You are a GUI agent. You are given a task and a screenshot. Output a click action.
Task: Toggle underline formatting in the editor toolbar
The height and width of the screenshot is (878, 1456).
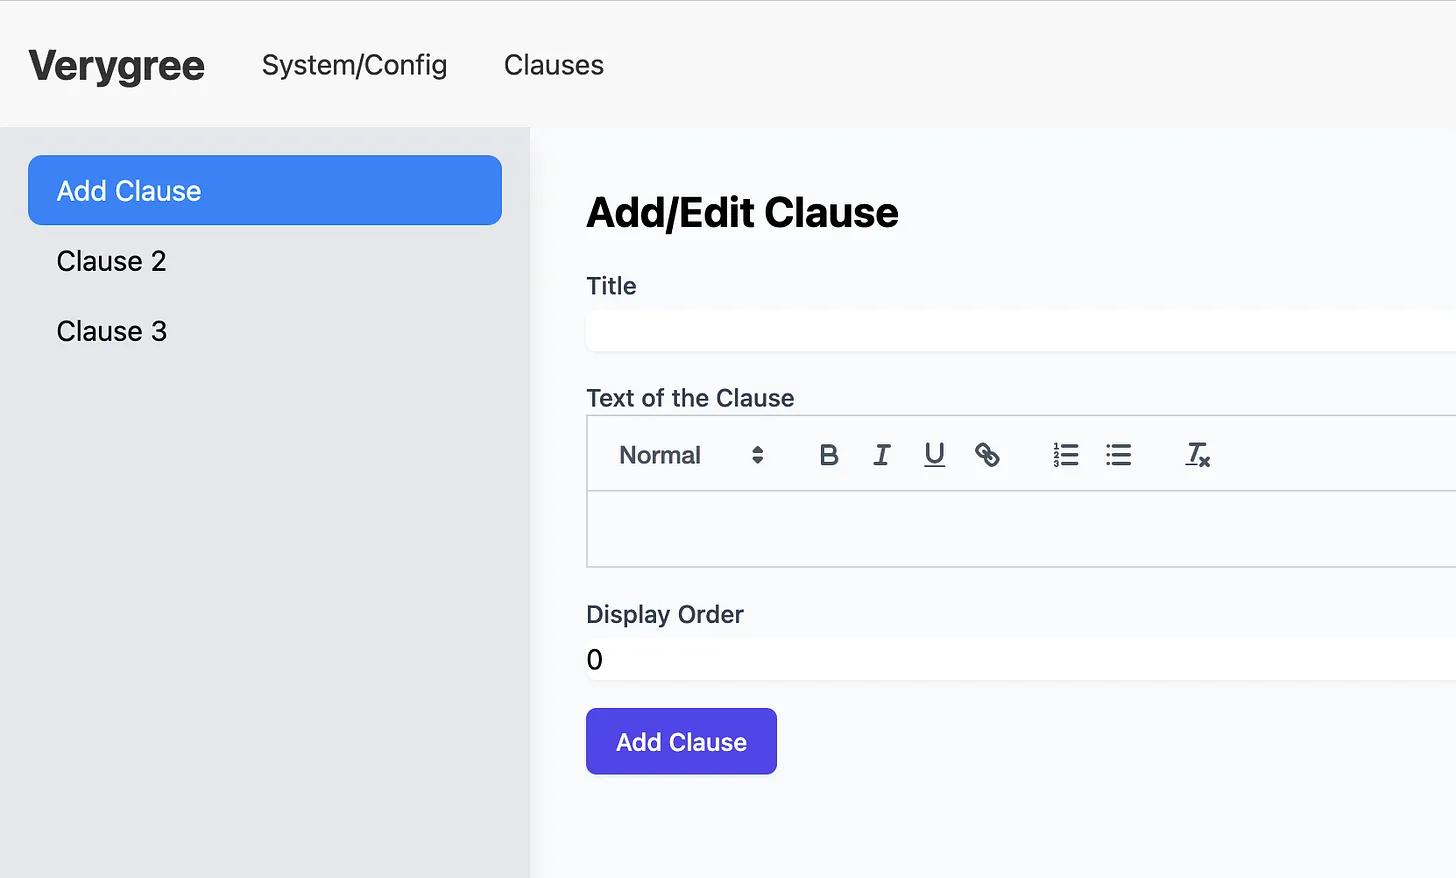click(x=934, y=455)
